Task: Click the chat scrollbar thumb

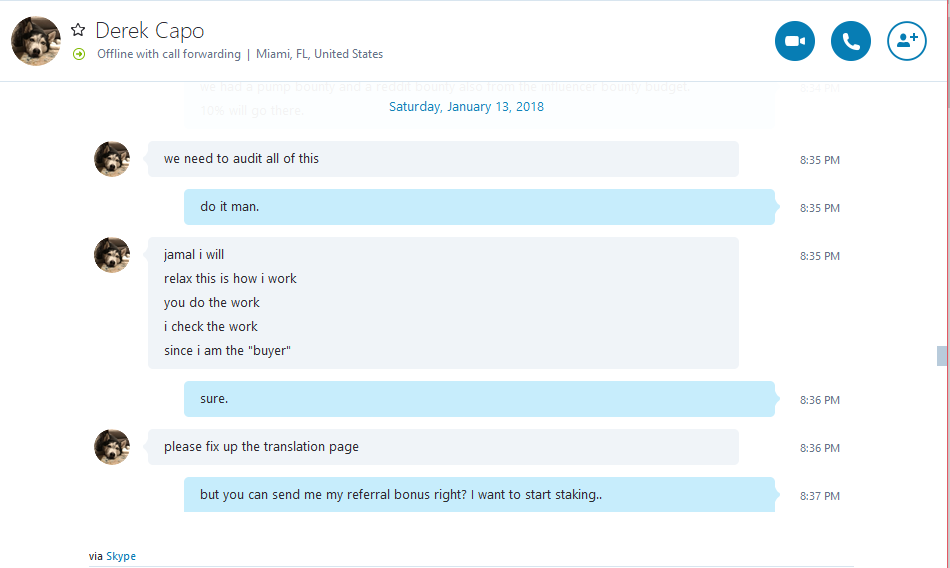Action: coord(942,356)
